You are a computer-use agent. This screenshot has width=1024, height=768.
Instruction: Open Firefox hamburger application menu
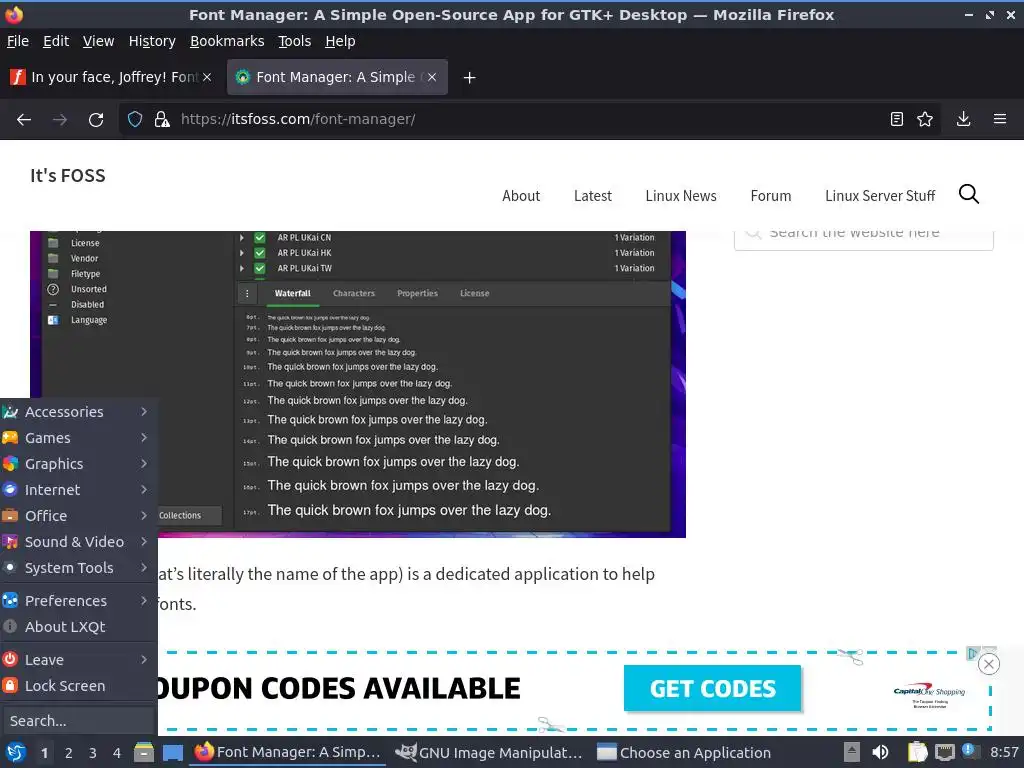coord(1000,119)
